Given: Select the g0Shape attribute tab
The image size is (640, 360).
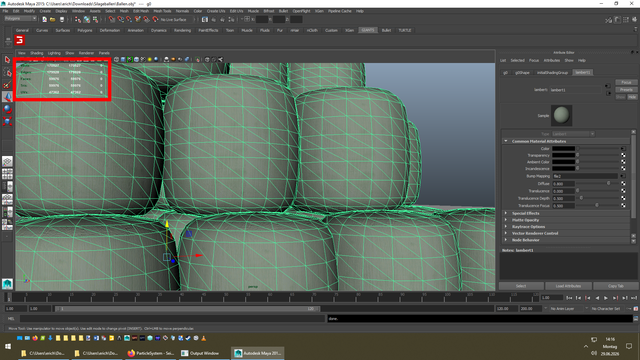Looking at the screenshot, I should [x=522, y=72].
